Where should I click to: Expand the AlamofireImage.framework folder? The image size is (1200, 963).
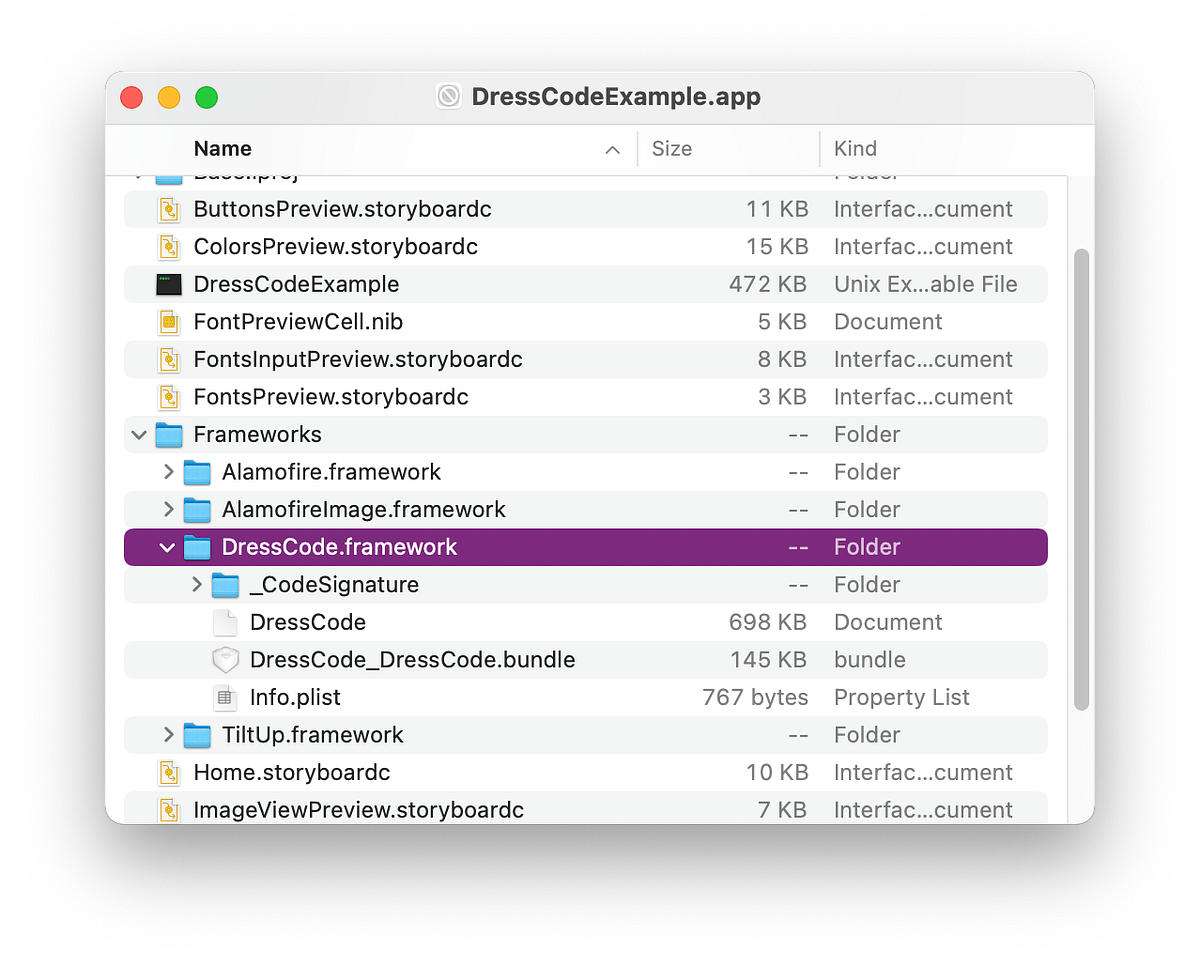168,509
